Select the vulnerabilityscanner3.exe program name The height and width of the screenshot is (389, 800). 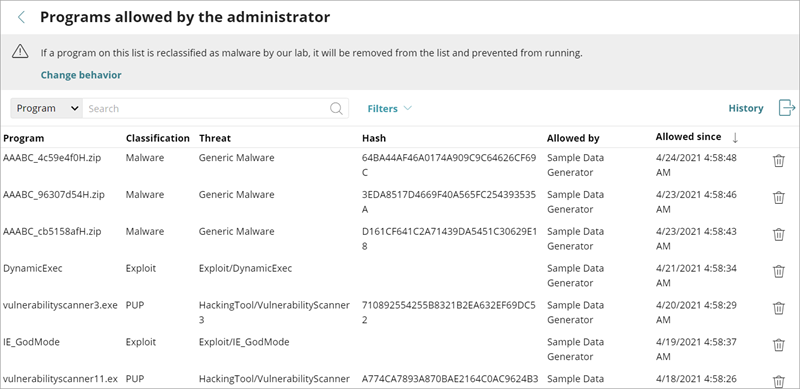pyautogui.click(x=60, y=305)
